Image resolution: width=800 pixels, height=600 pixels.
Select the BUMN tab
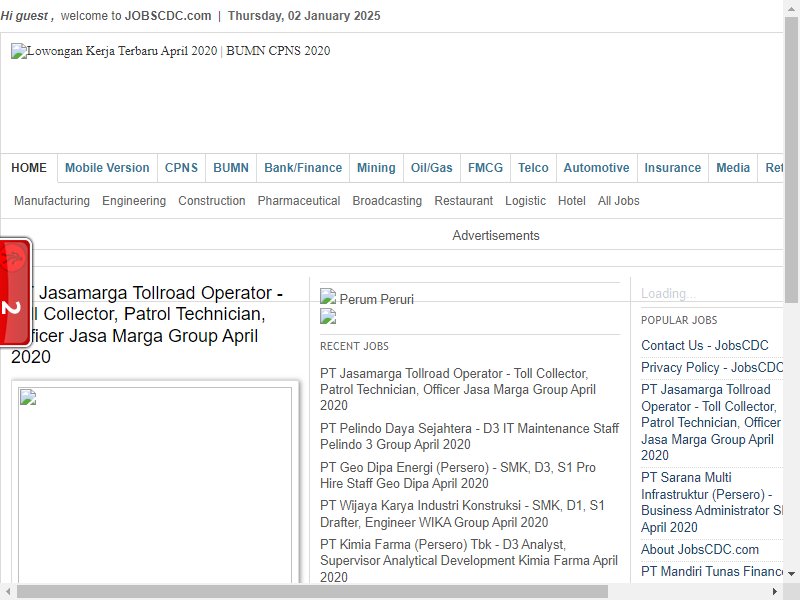pos(231,168)
